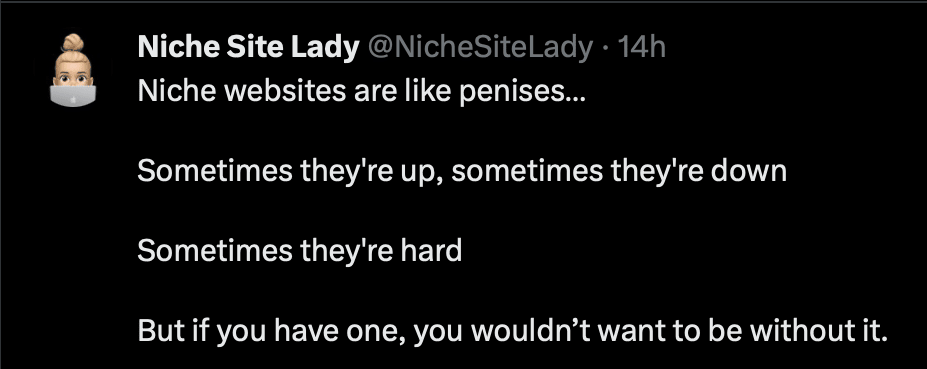Click the dot separator before 14h

tap(605, 48)
